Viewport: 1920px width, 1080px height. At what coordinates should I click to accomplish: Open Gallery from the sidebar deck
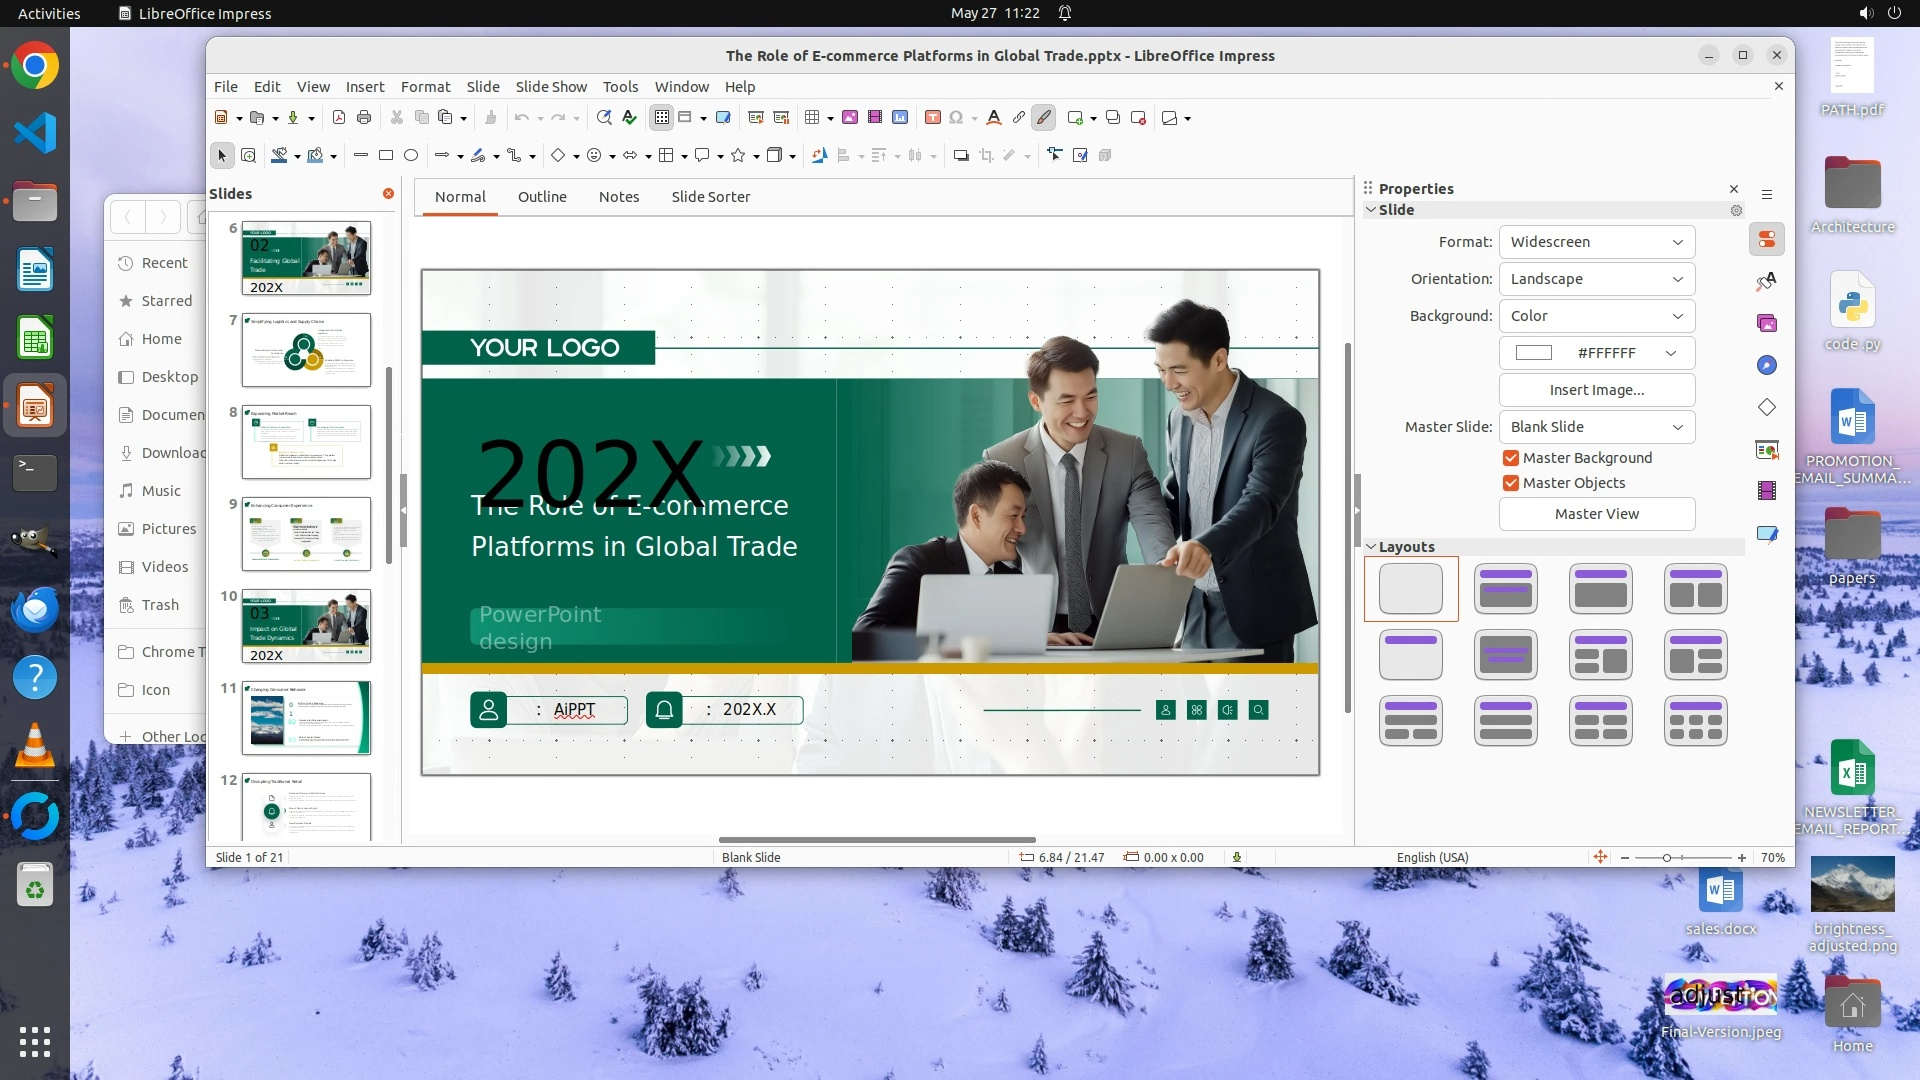point(1767,323)
